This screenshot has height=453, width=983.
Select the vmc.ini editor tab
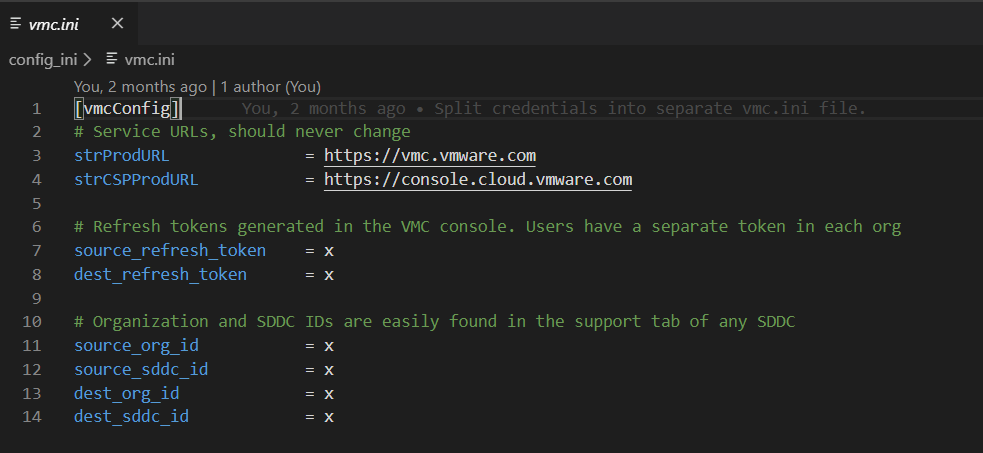point(55,24)
